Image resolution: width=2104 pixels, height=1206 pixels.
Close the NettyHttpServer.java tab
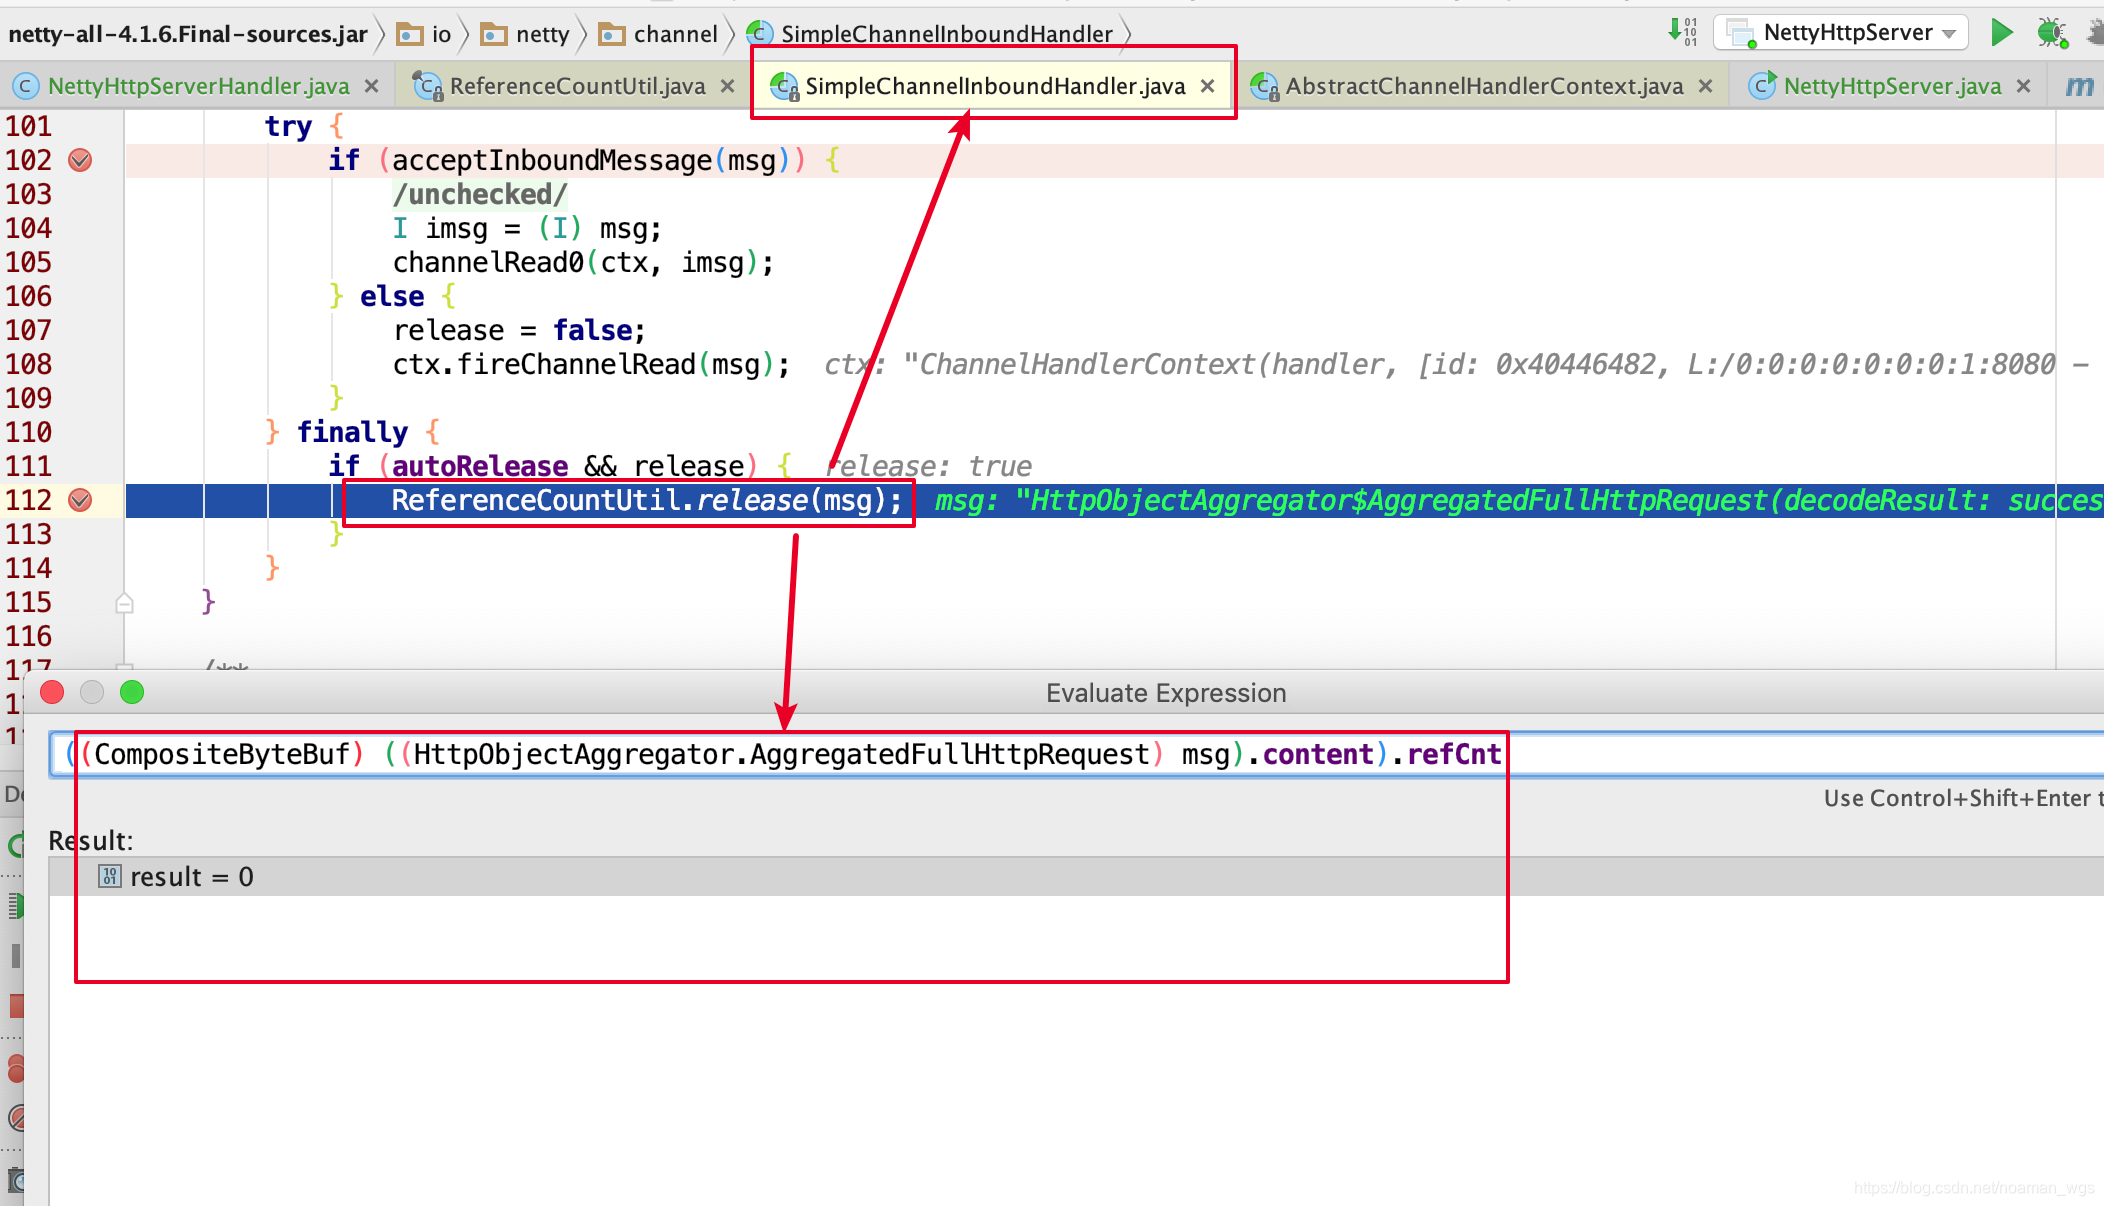(x=2023, y=87)
